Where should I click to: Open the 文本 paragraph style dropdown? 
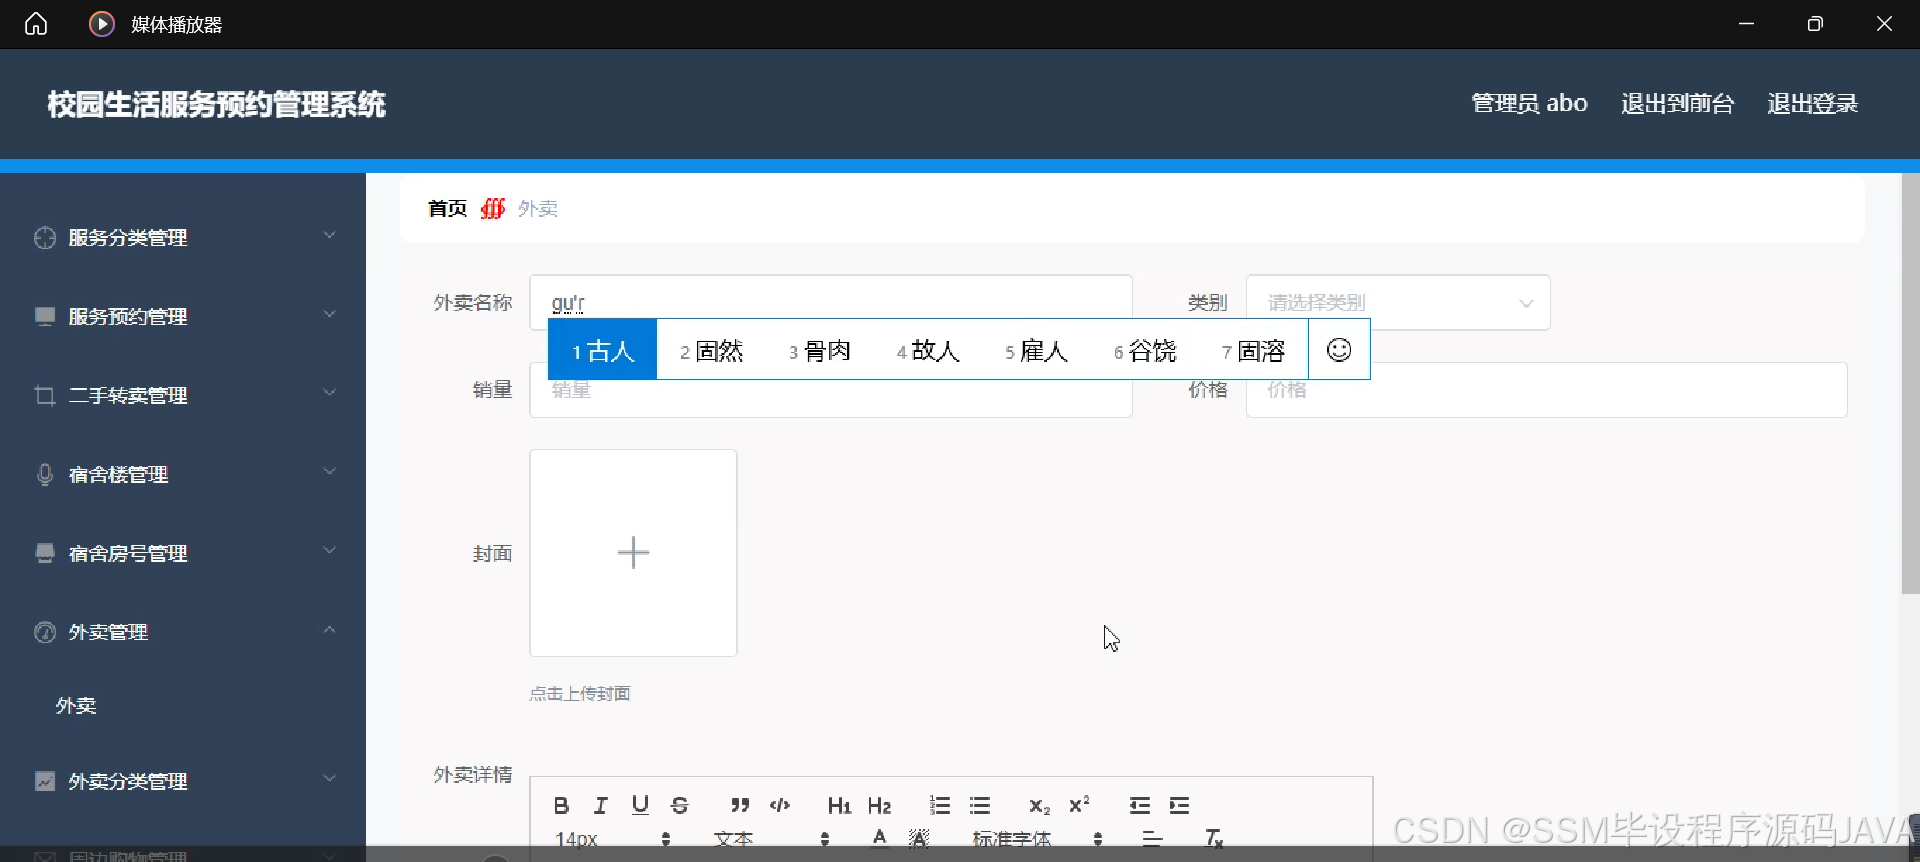click(772, 838)
